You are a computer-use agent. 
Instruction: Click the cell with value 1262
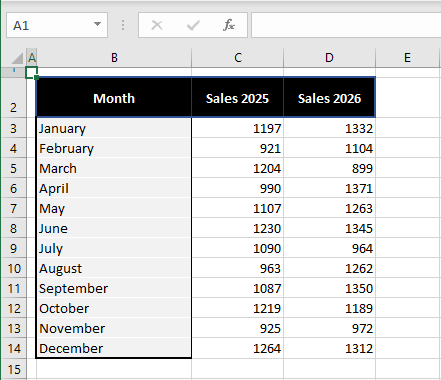[329, 268]
